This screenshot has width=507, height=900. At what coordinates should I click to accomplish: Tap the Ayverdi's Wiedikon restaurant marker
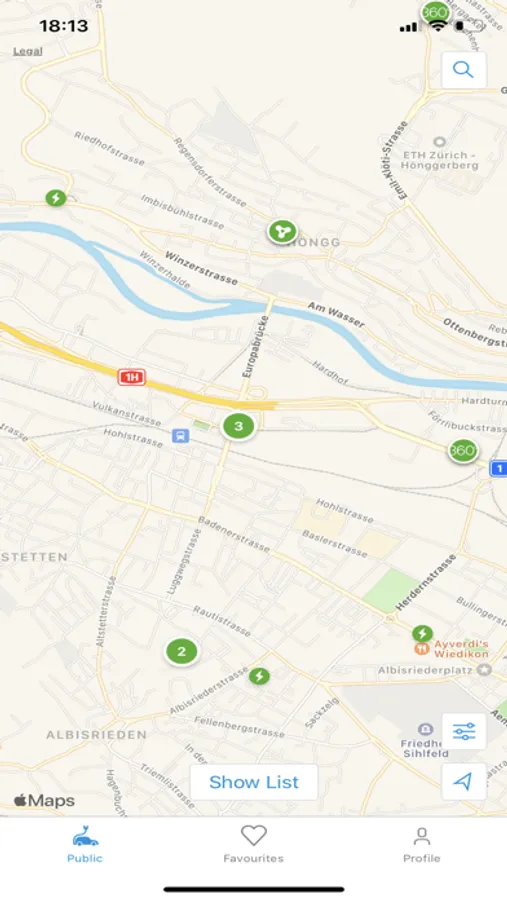click(x=422, y=649)
